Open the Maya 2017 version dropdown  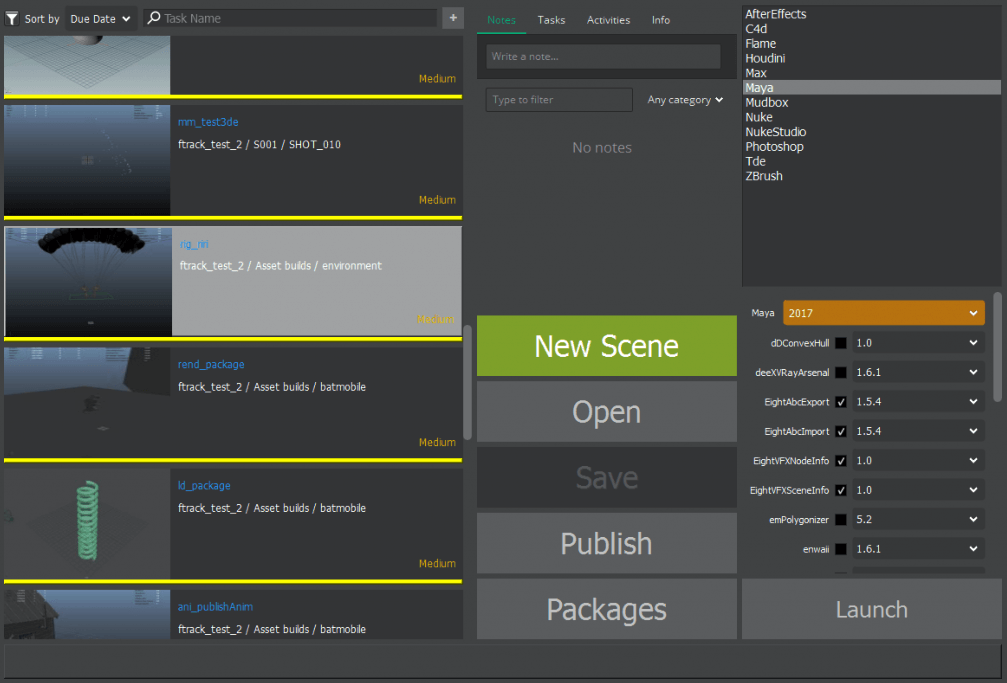(x=884, y=313)
